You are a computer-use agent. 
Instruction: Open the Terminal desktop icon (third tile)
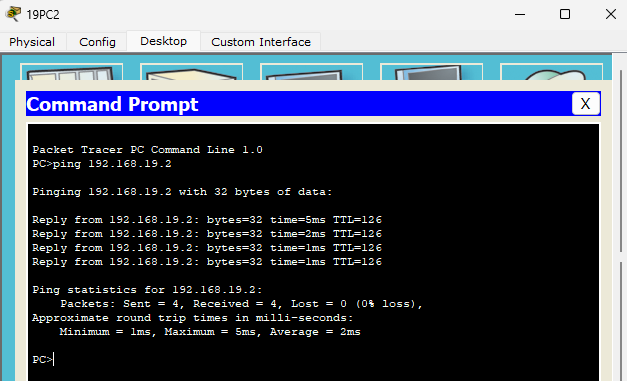coord(312,72)
